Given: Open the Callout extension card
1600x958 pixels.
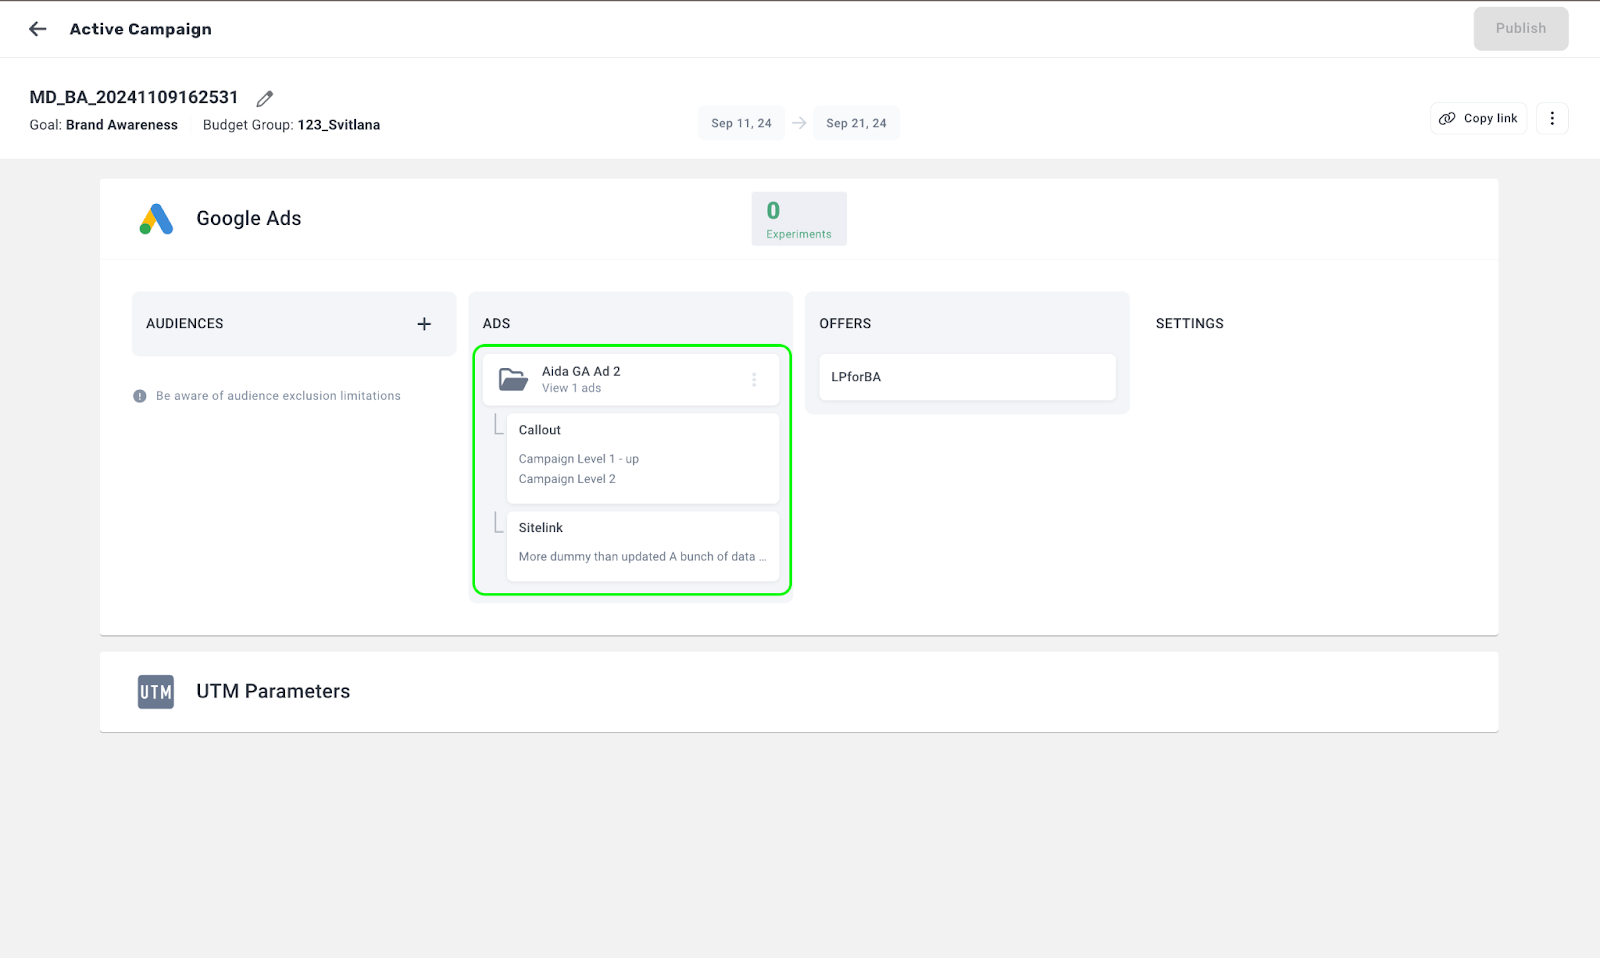Looking at the screenshot, I should tap(642, 458).
